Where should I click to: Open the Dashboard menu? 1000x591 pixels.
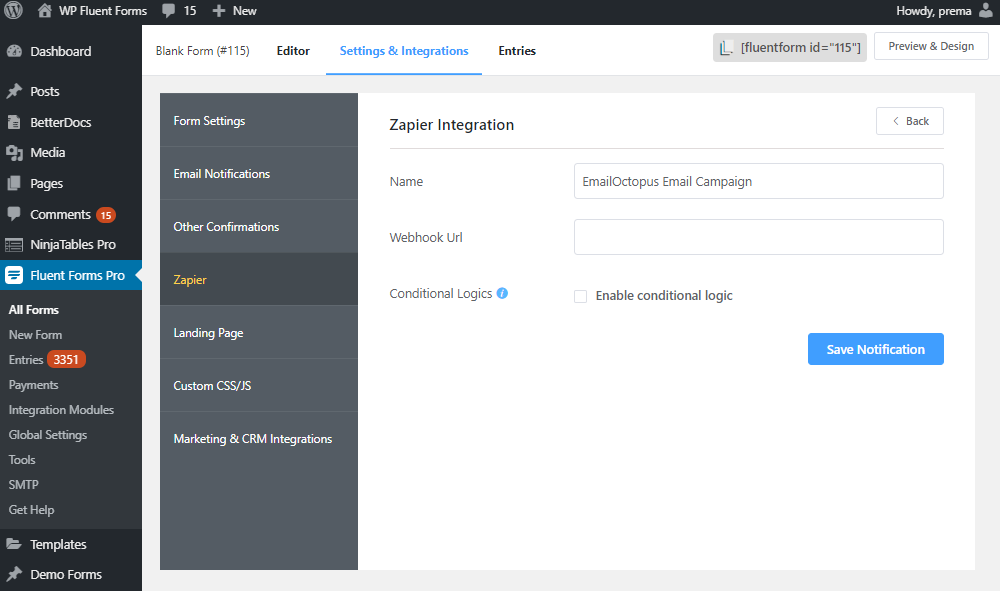(x=61, y=51)
